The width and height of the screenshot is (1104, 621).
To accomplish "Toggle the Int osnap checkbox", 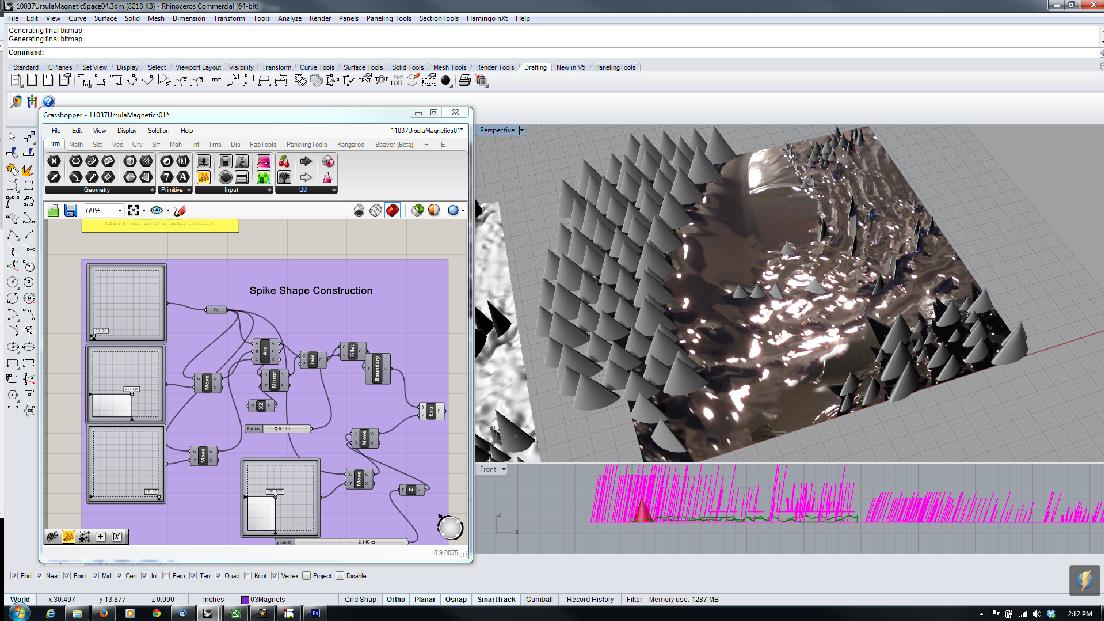I will 144,576.
